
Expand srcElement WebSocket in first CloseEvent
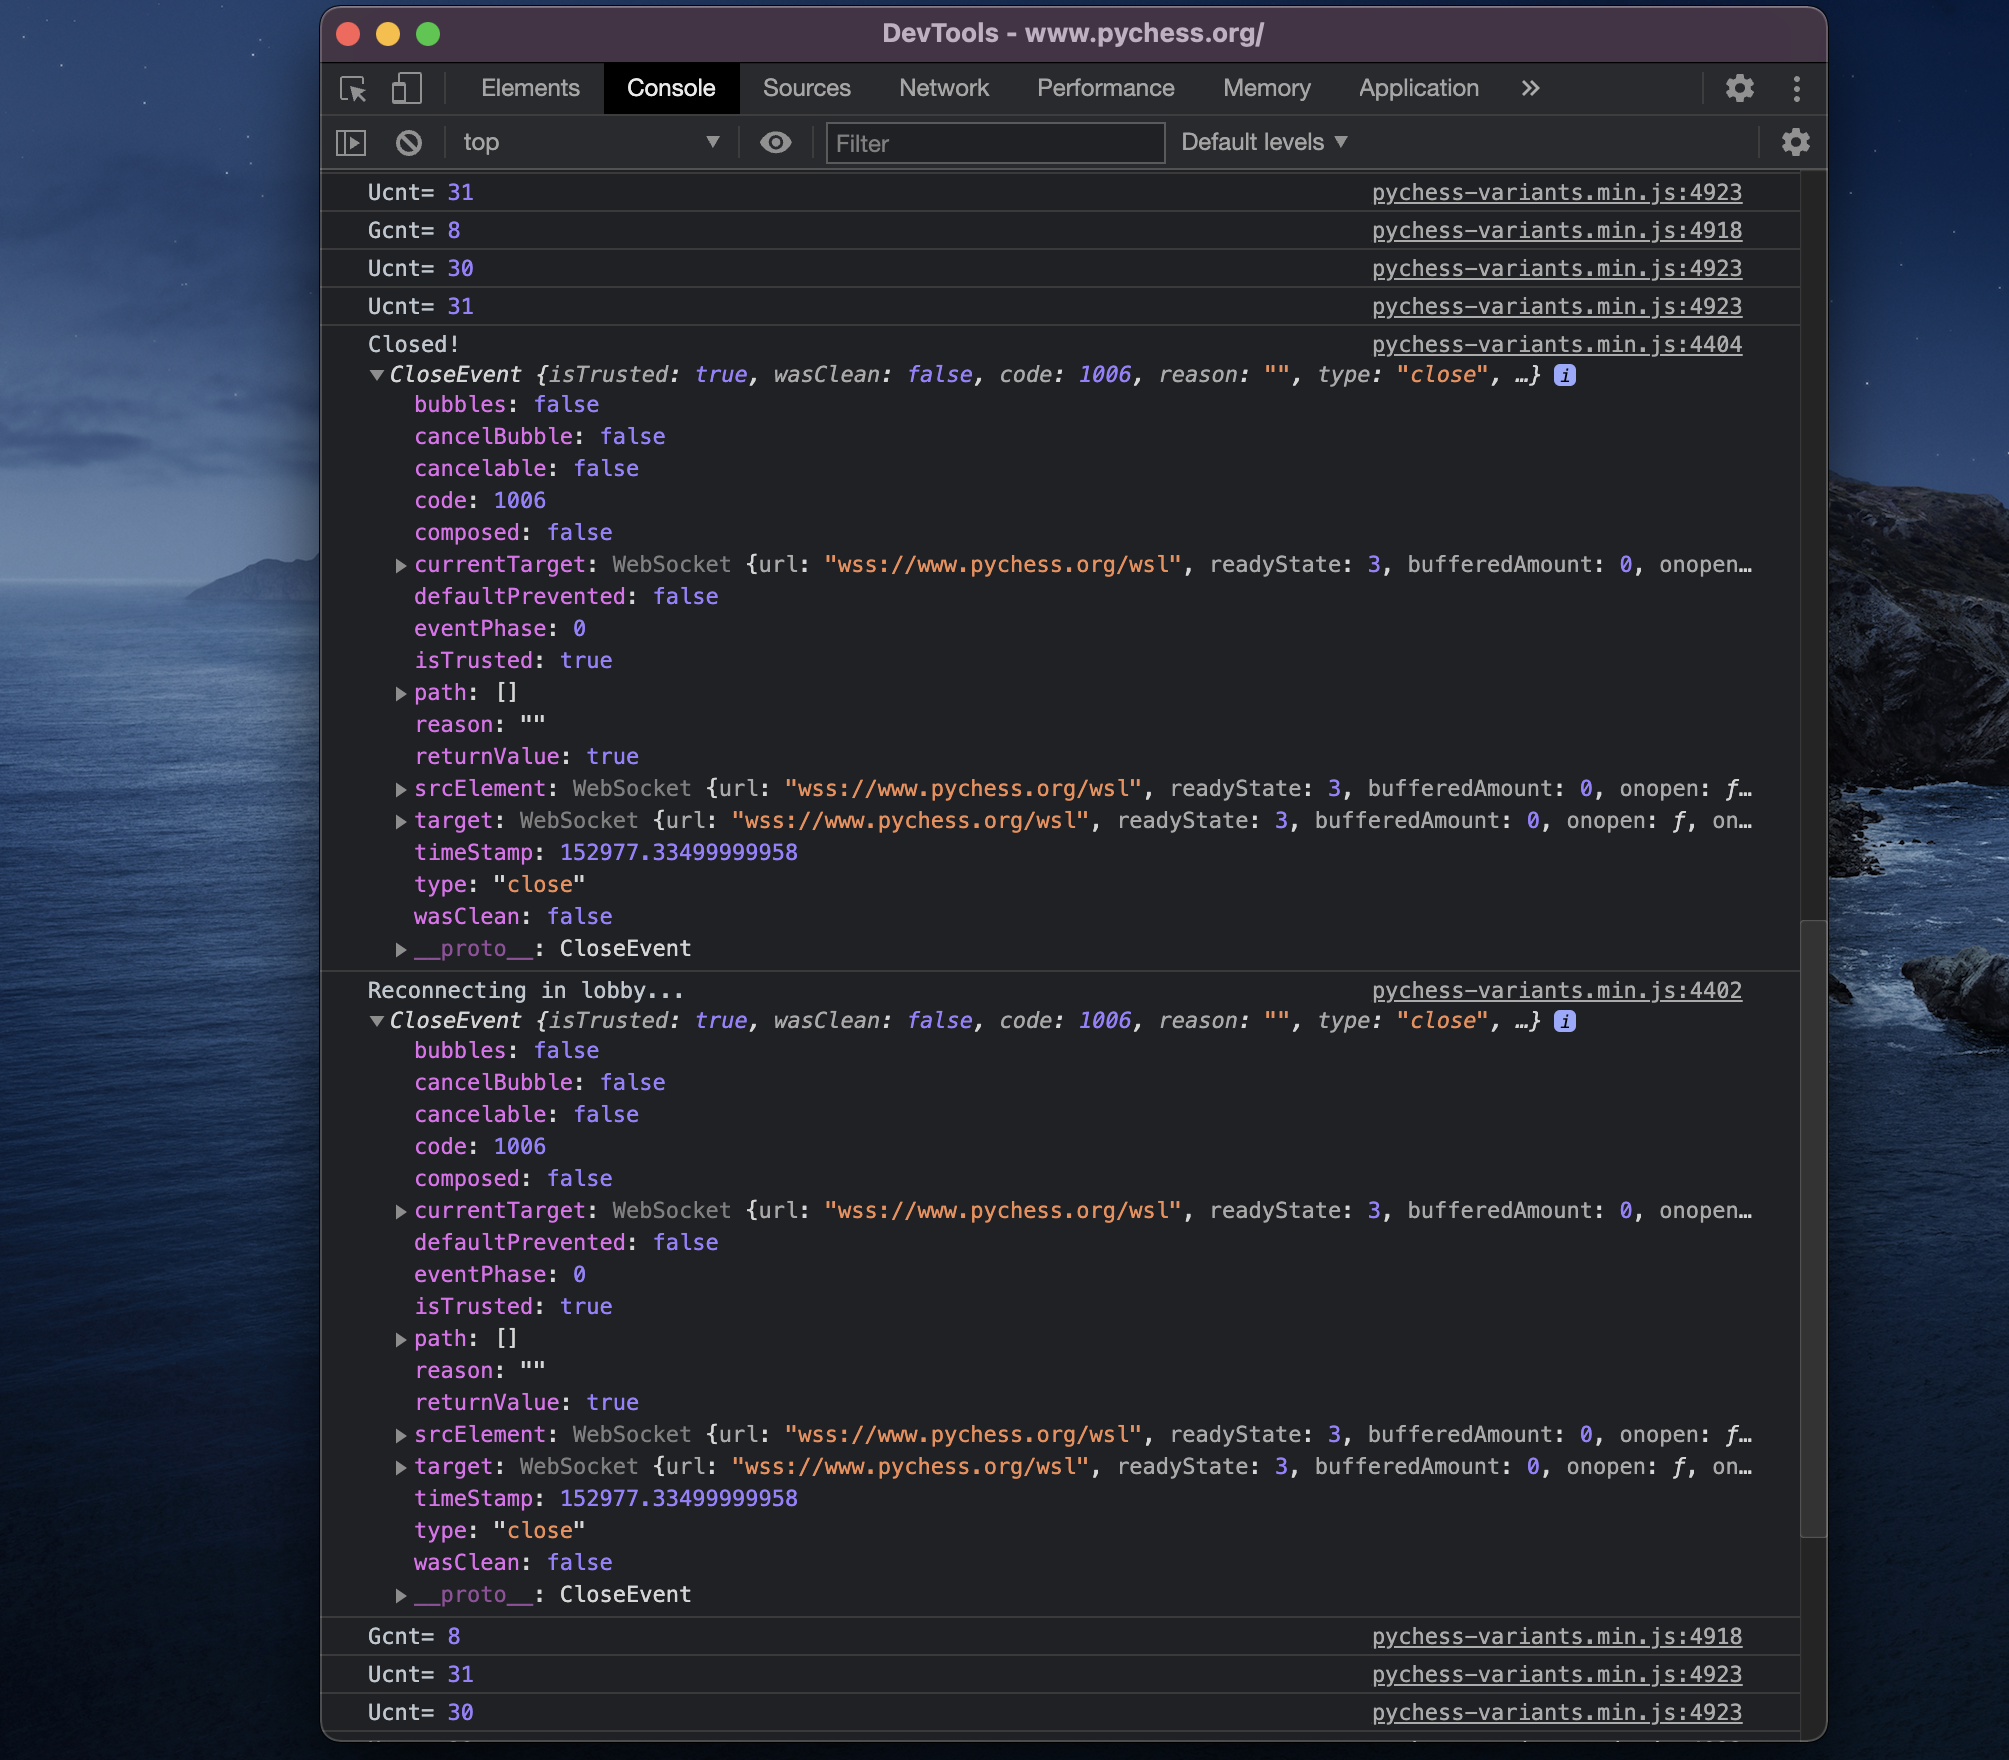pyautogui.click(x=401, y=790)
